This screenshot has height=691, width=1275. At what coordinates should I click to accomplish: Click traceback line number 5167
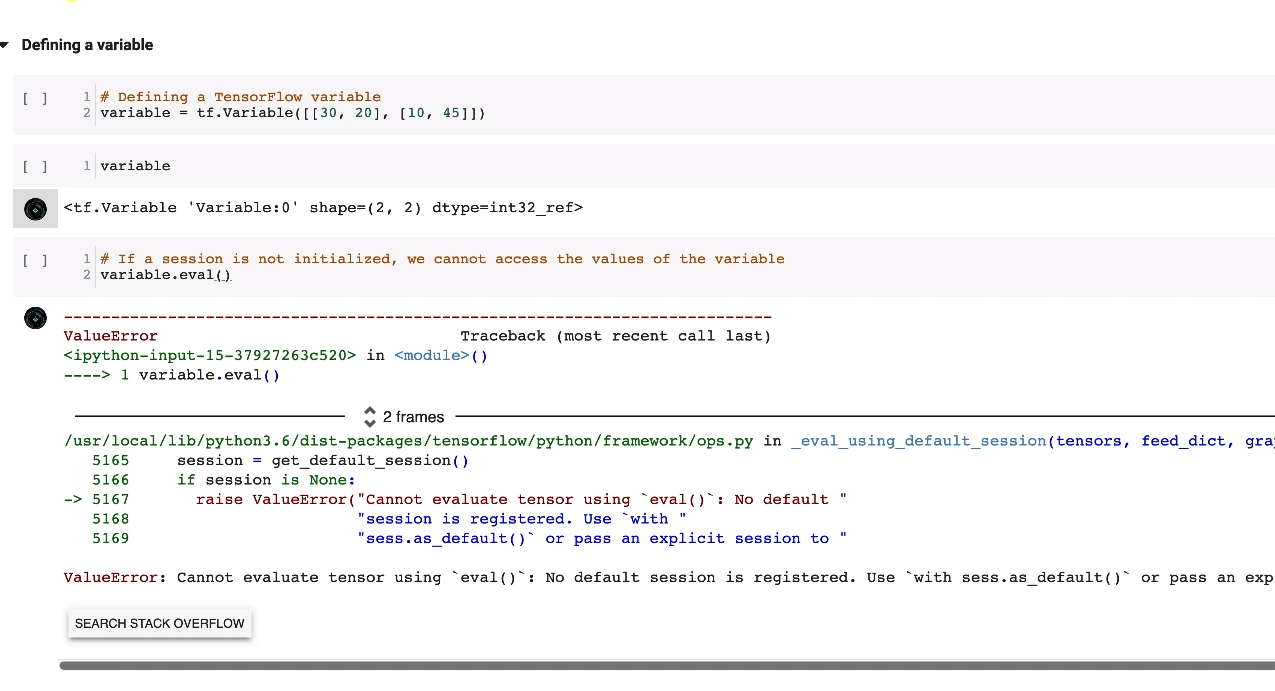point(110,499)
